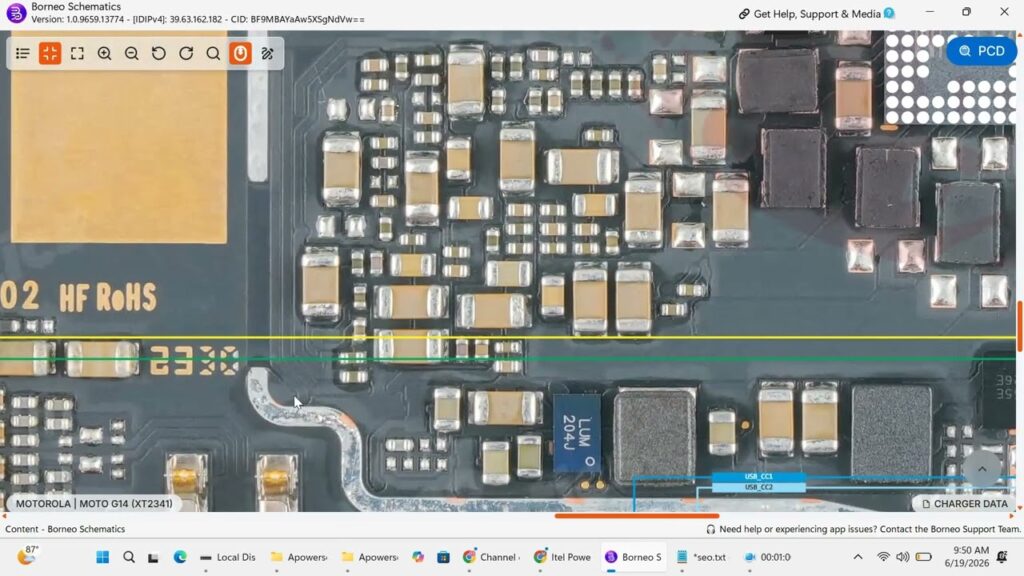Open the Wi-Fi network tray icon
The image size is (1024, 576).
(x=883, y=557)
